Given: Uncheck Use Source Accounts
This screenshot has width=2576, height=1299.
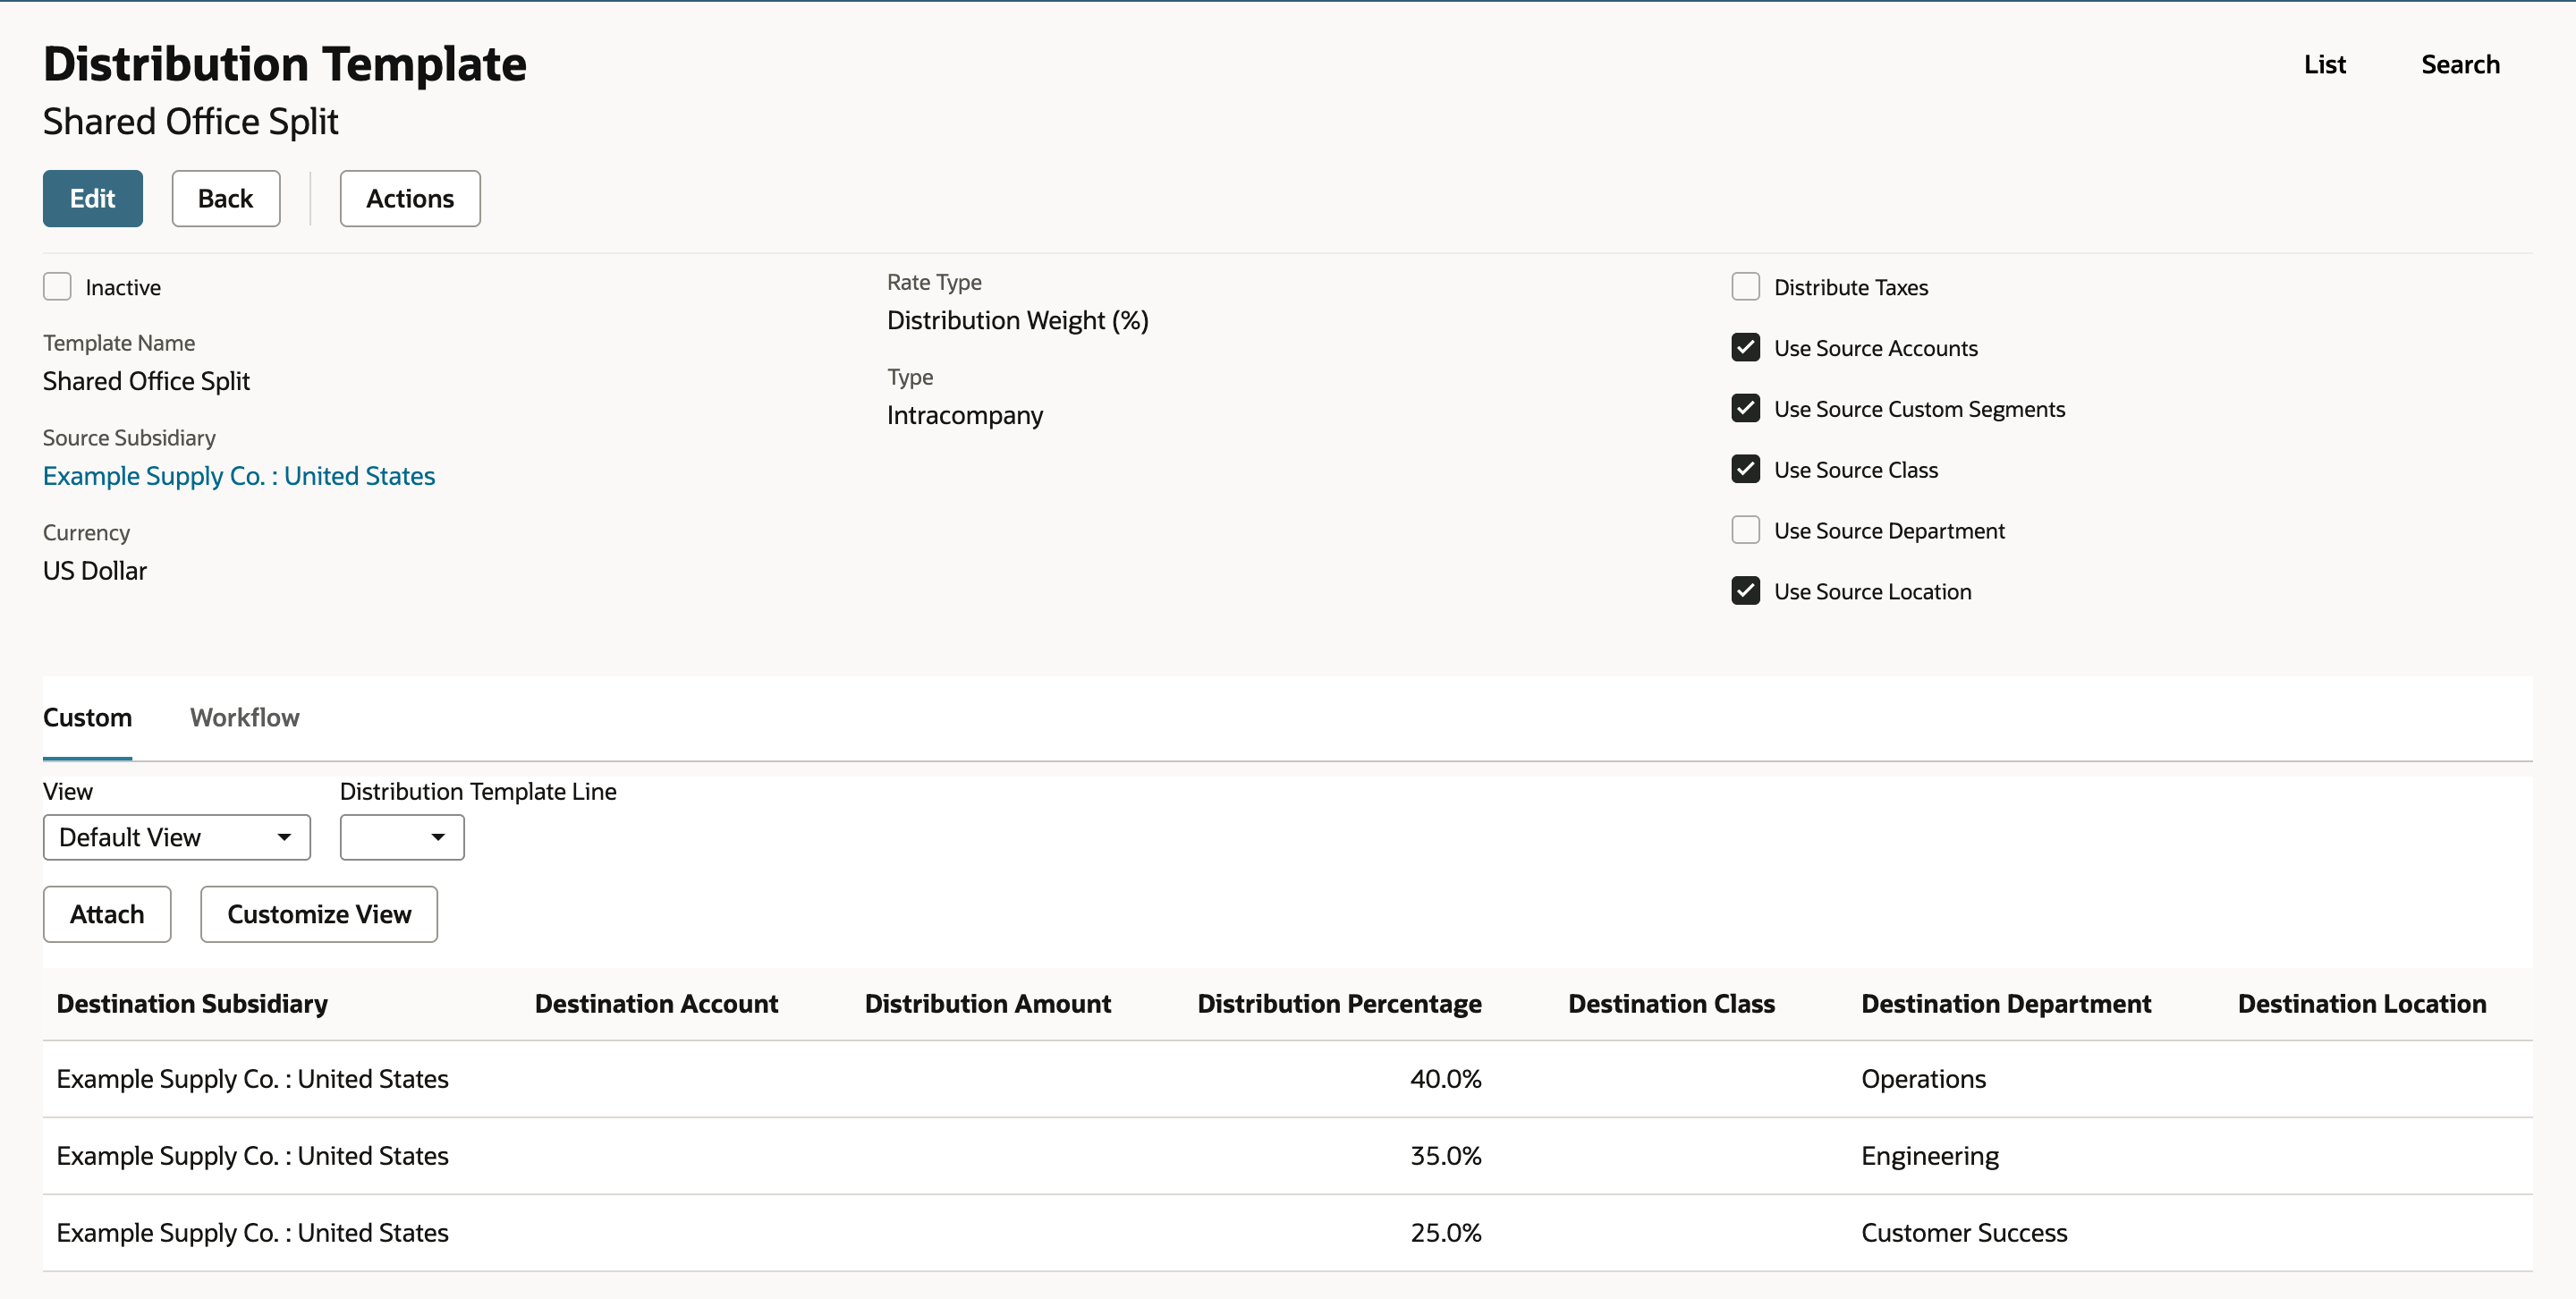Looking at the screenshot, I should coord(1745,348).
